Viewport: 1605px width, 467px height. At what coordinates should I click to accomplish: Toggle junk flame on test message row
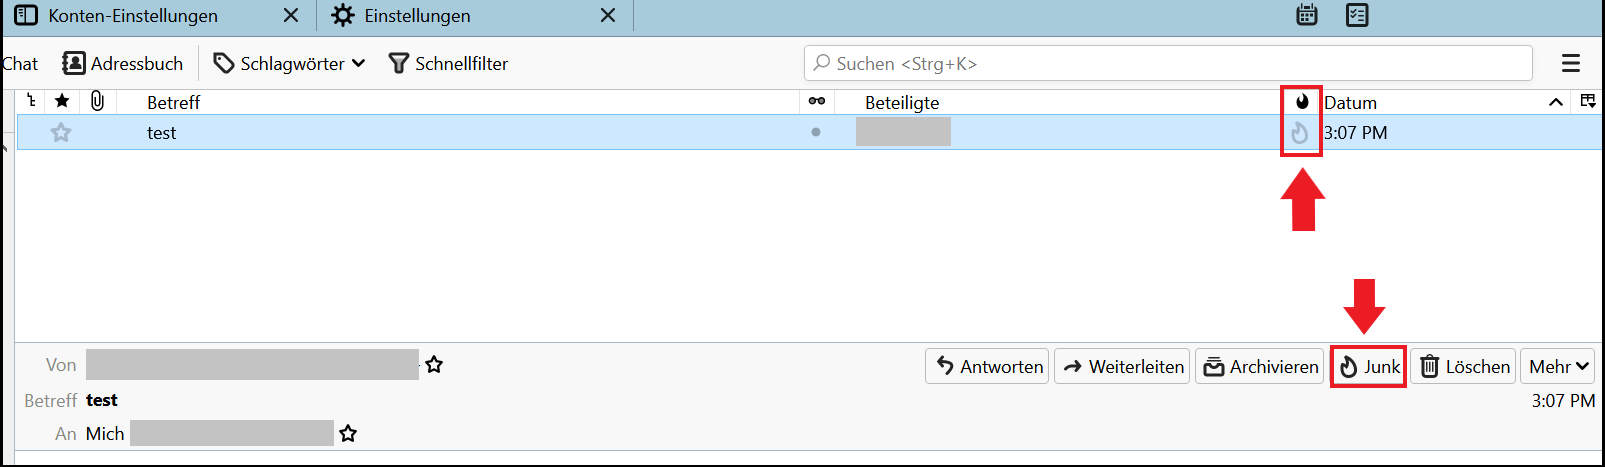pyautogui.click(x=1299, y=133)
